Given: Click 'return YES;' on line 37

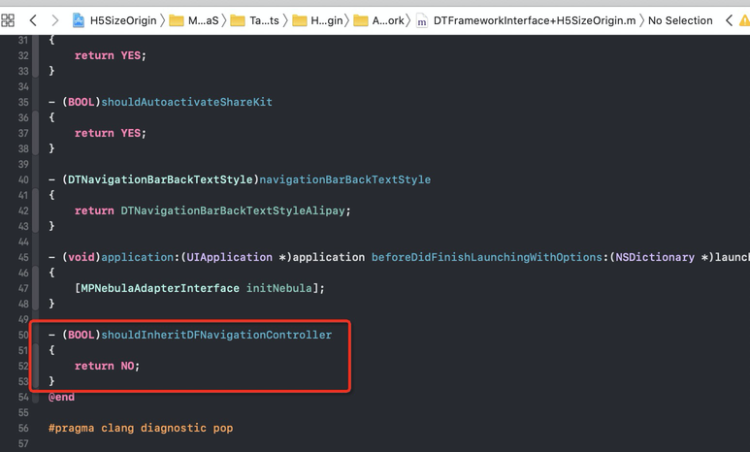Looking at the screenshot, I should click(x=110, y=133).
